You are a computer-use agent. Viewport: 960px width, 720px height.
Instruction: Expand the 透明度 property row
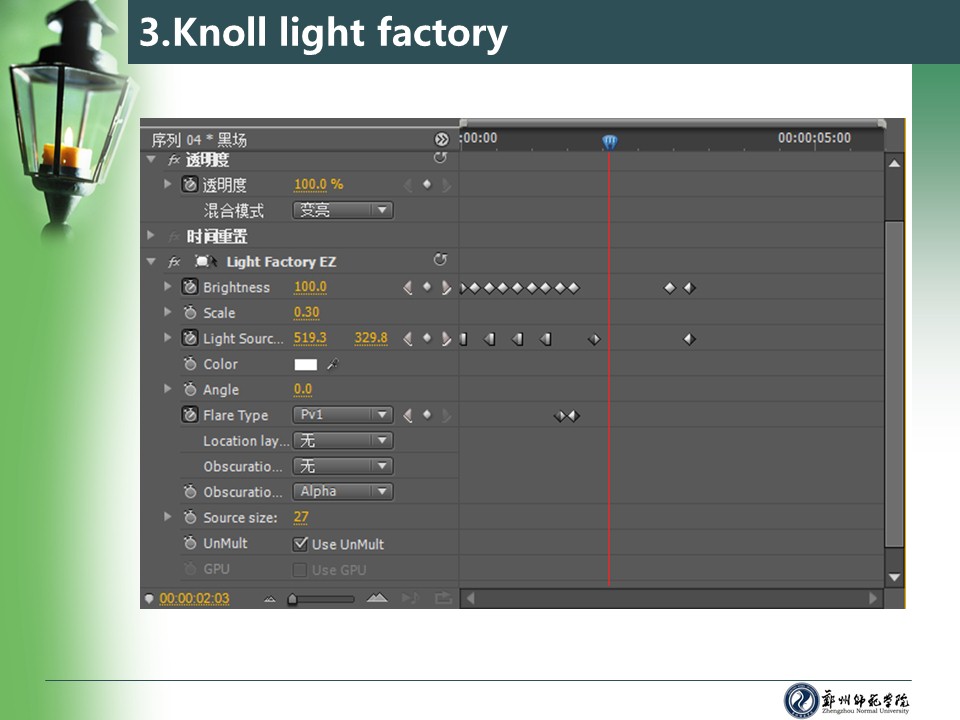tap(167, 184)
